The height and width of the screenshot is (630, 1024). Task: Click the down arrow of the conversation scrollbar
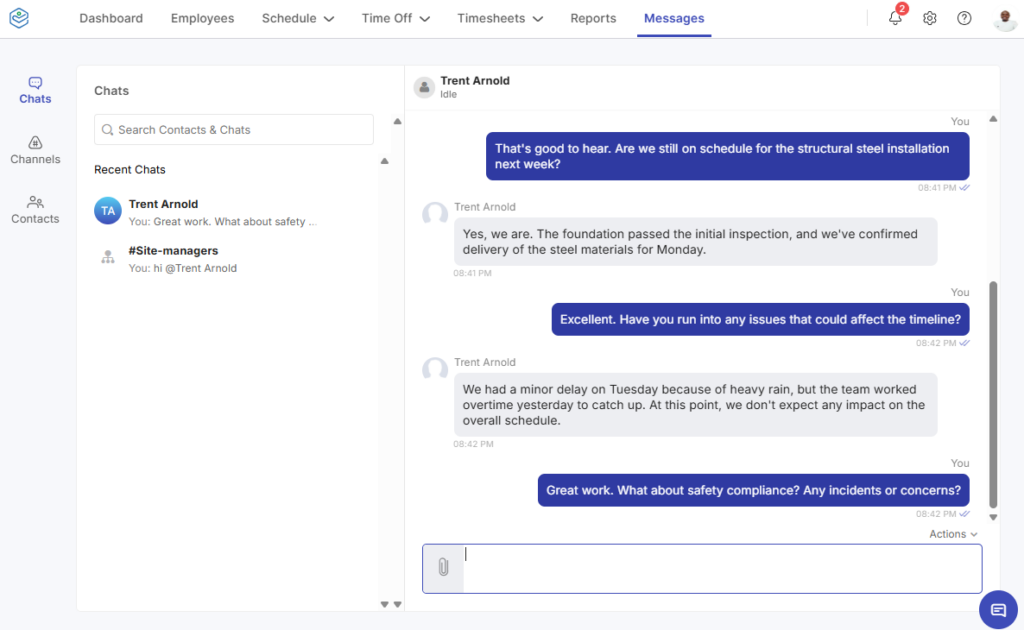tap(993, 517)
